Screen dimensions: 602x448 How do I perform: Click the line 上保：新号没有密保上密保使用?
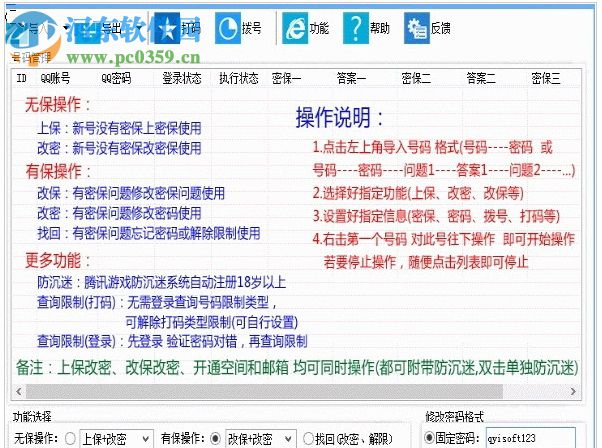[119, 128]
